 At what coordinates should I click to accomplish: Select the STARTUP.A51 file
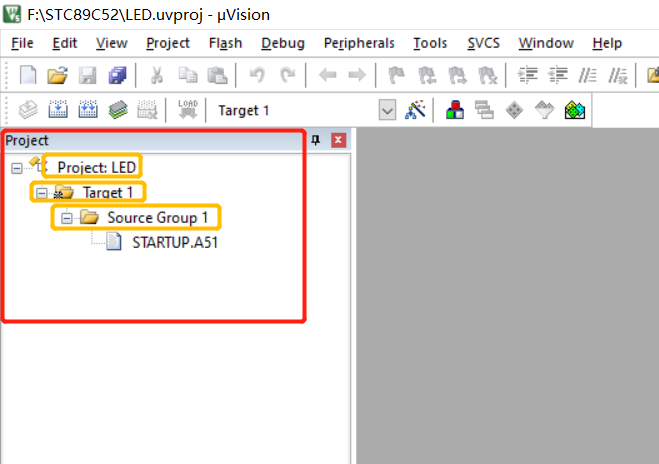click(175, 243)
